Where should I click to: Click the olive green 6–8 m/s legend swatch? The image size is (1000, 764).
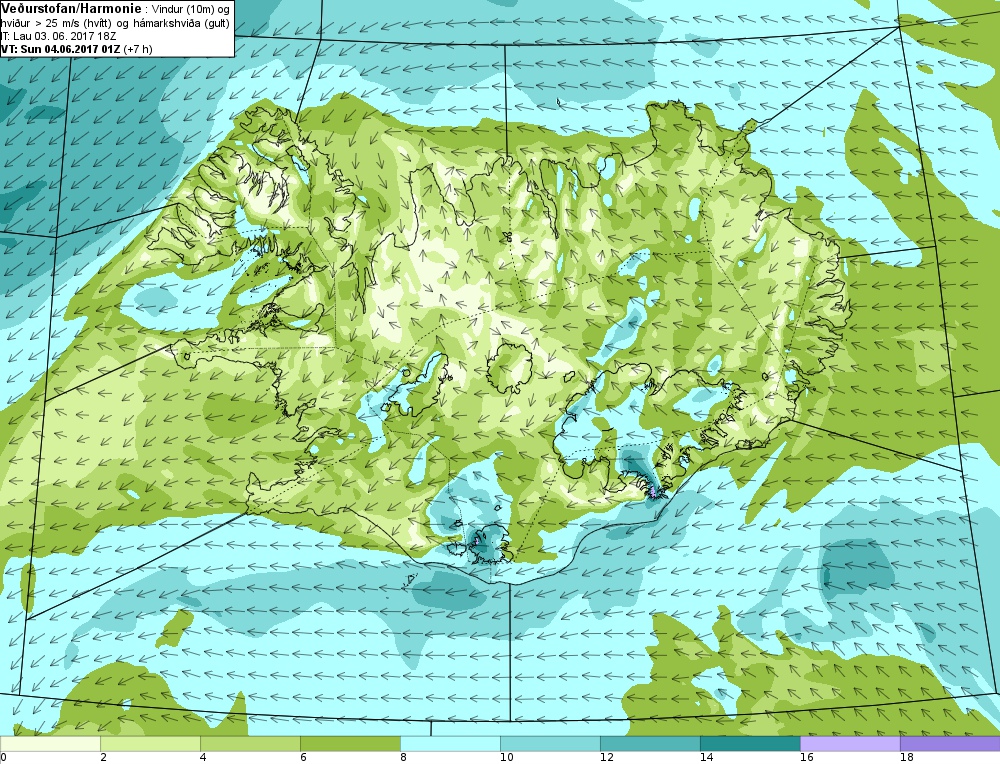[350, 744]
